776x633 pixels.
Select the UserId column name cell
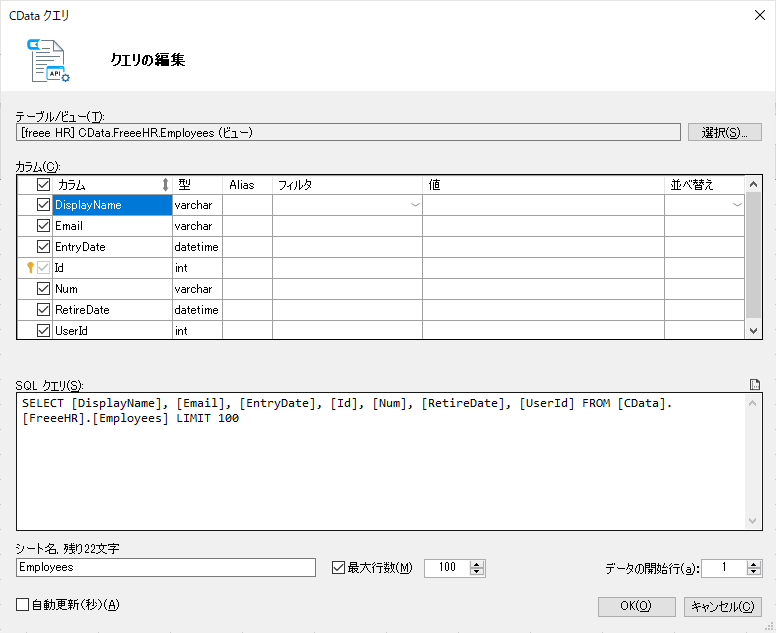tap(112, 330)
